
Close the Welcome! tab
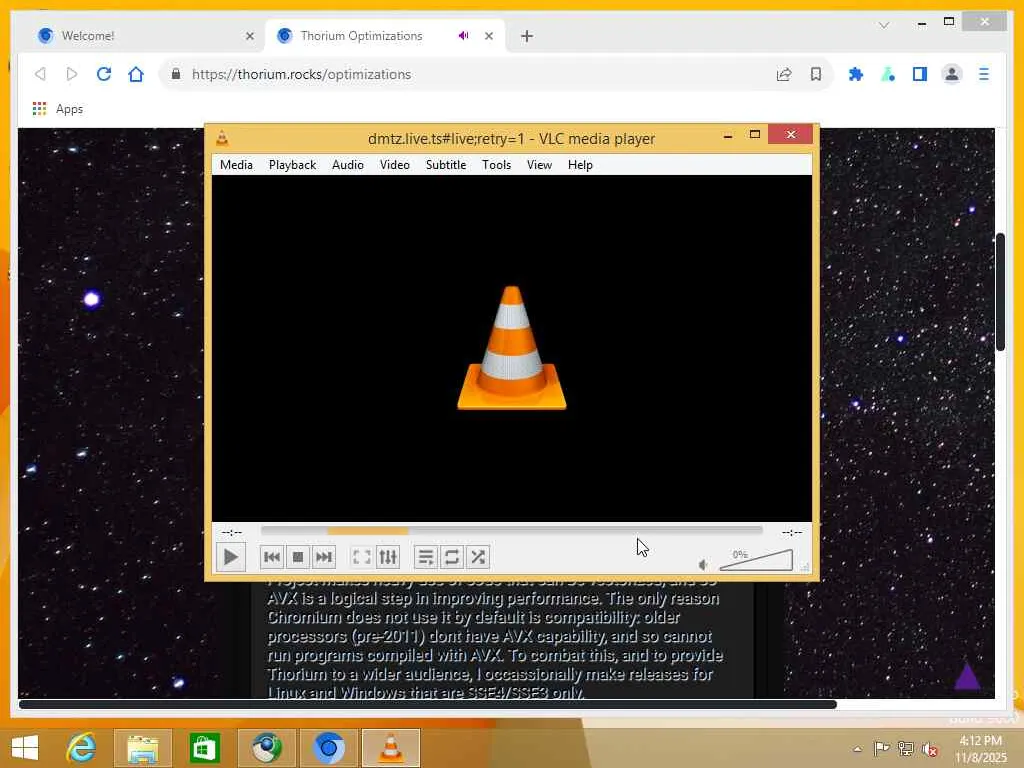(x=249, y=37)
